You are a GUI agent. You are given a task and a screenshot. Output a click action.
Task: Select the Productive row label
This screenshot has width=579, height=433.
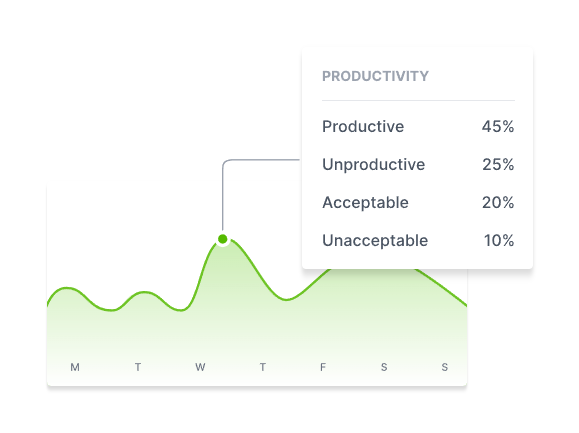pyautogui.click(x=363, y=126)
